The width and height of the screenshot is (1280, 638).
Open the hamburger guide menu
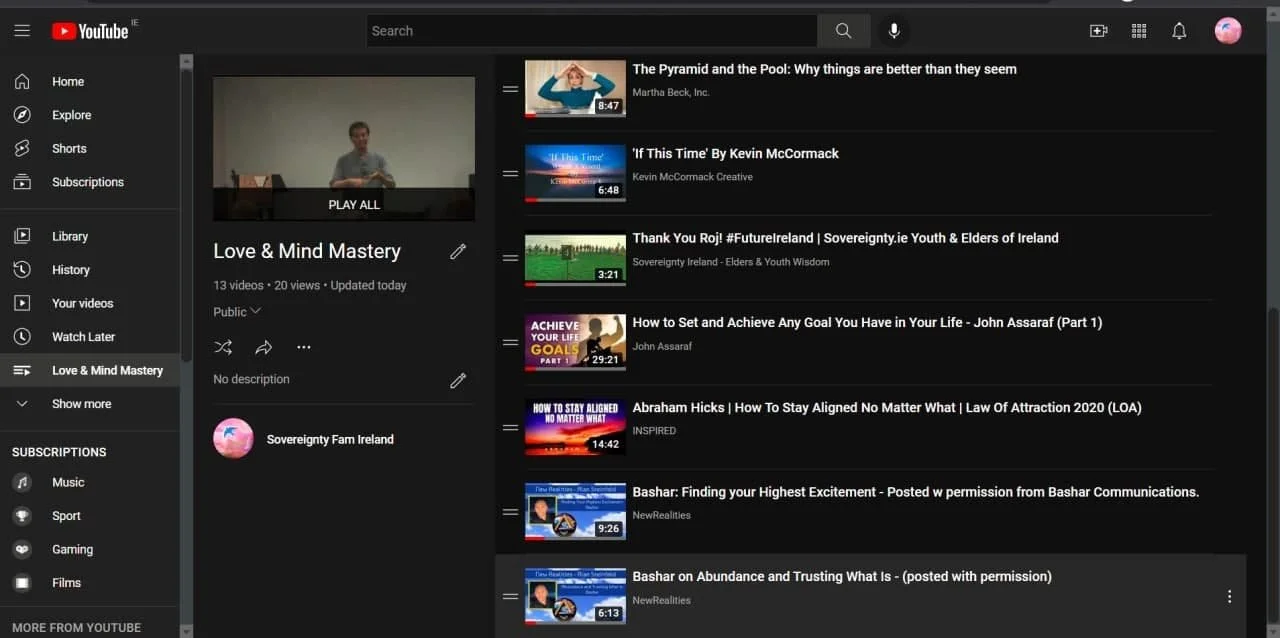[22, 31]
